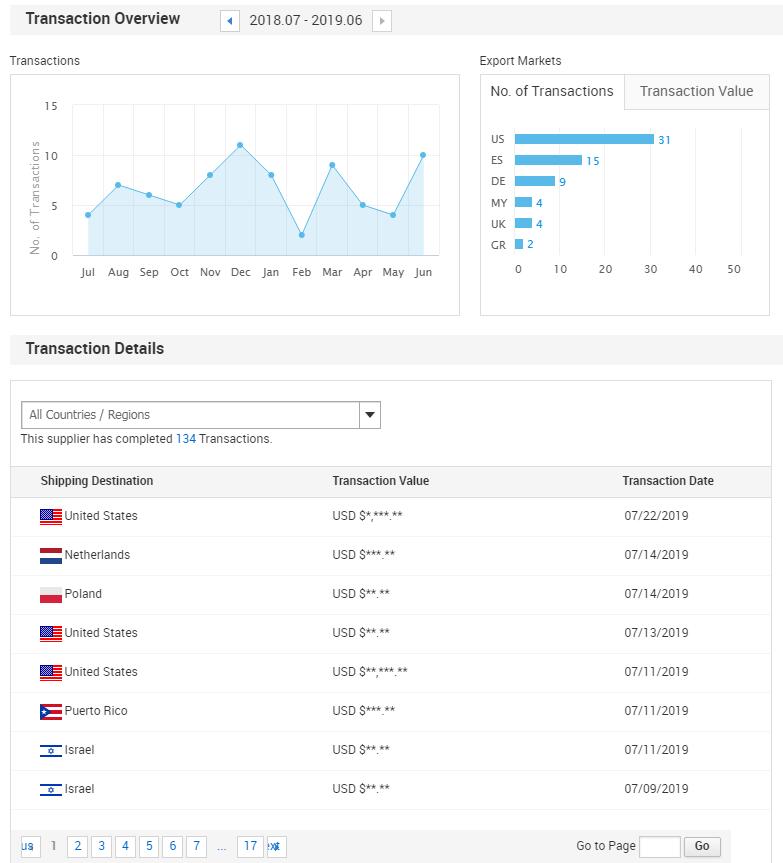
Task: Open the All Countries / Regions dropdown
Action: pyautogui.click(x=190, y=415)
